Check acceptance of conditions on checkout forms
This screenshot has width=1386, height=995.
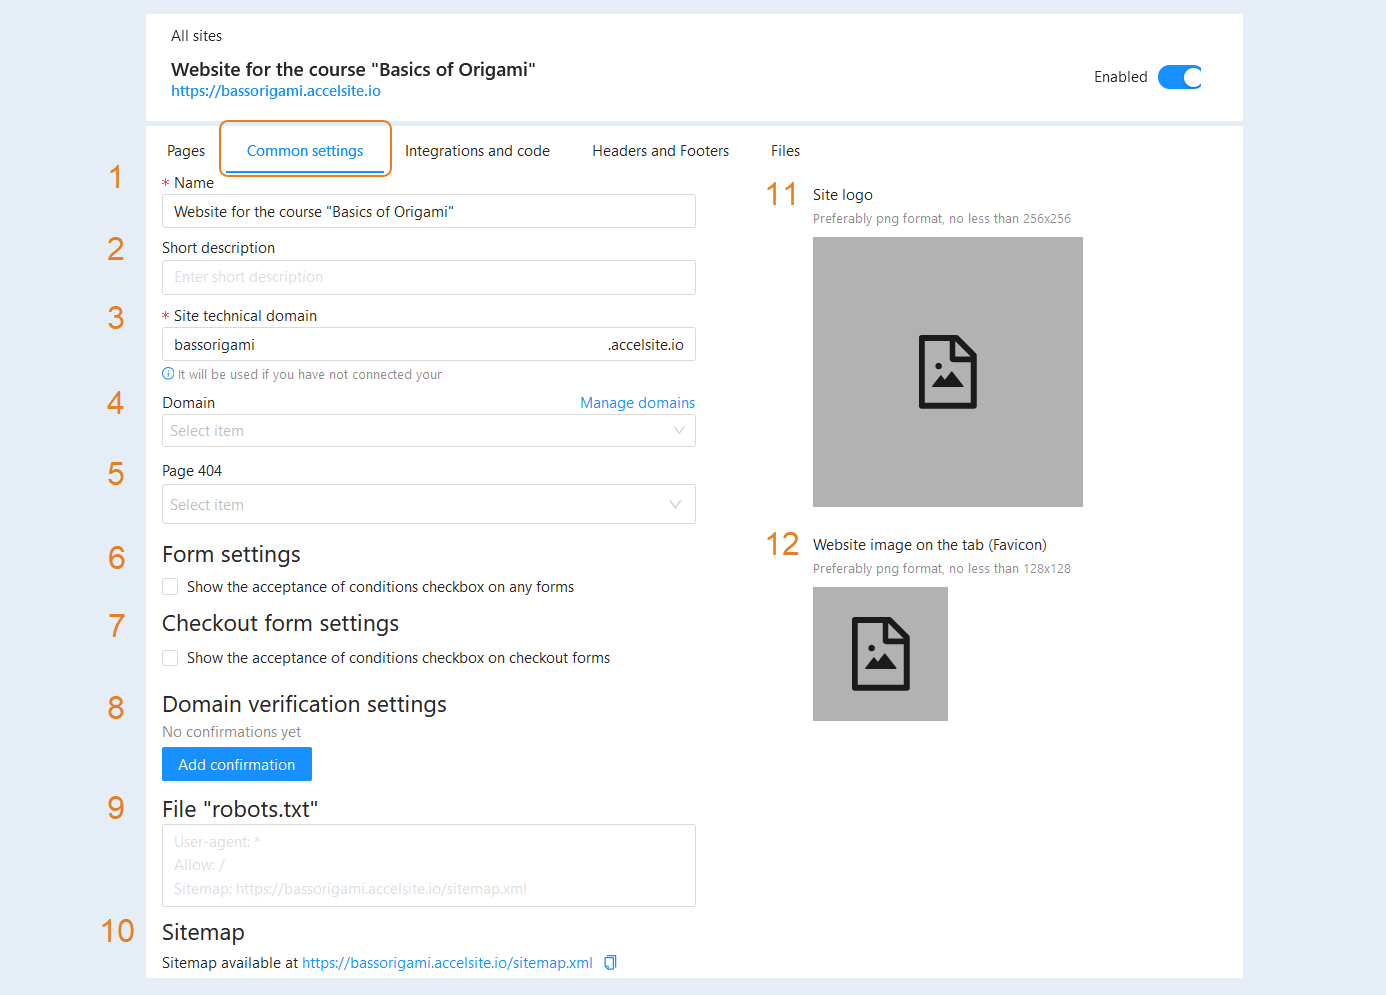click(x=171, y=658)
